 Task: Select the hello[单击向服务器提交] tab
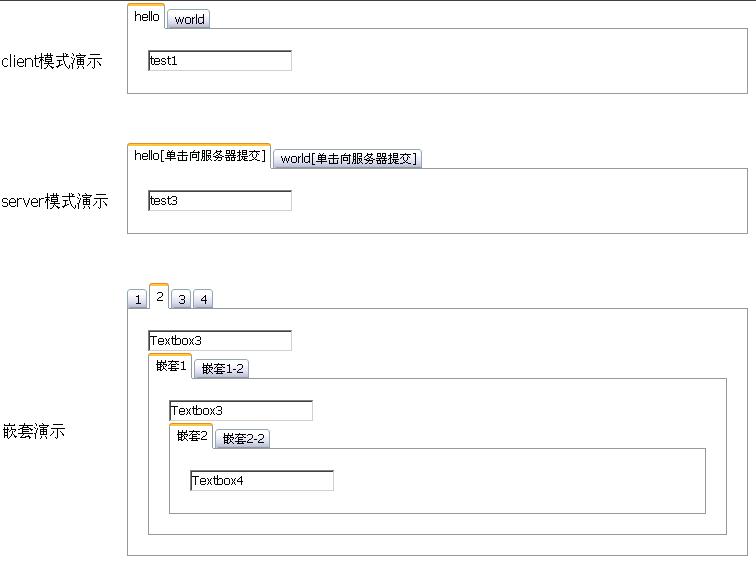tap(200, 156)
